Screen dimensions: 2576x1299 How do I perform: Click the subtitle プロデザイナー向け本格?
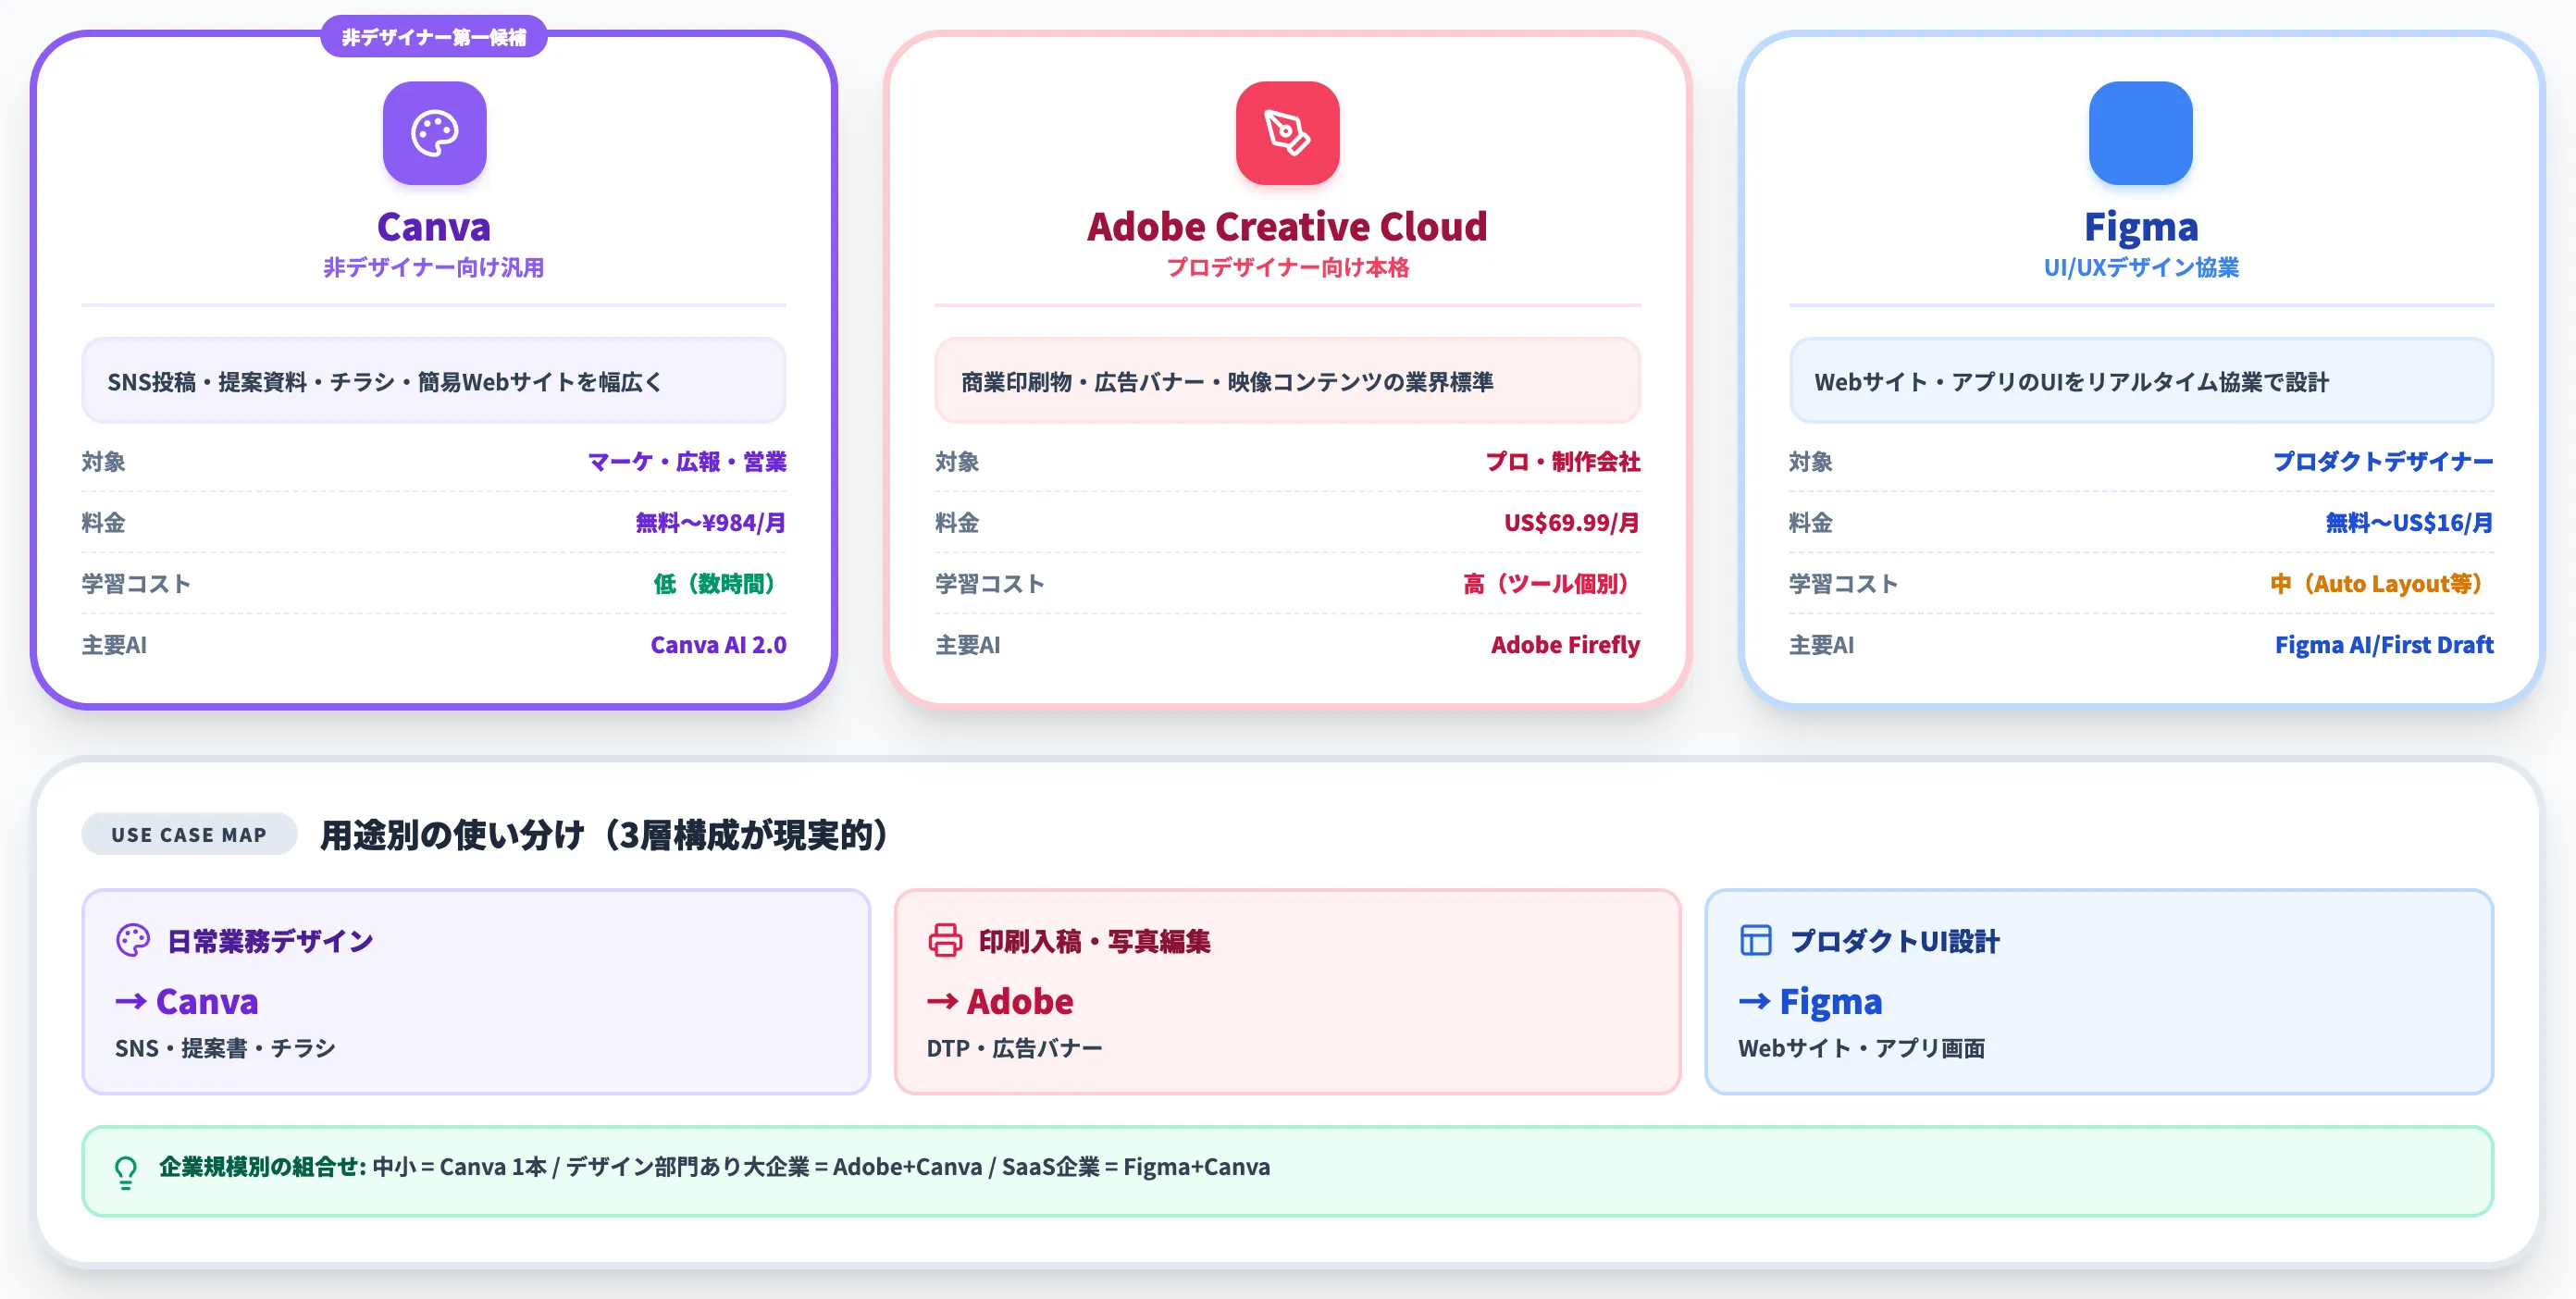tap(1287, 268)
